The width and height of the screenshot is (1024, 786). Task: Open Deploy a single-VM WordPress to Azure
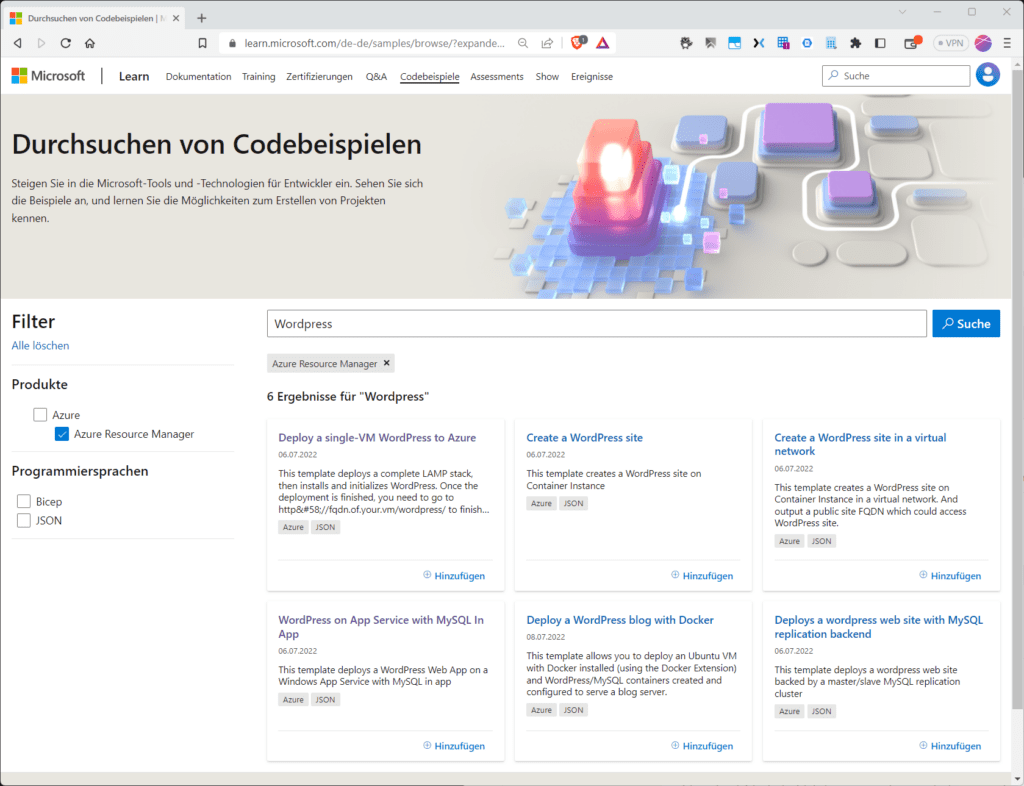click(377, 437)
